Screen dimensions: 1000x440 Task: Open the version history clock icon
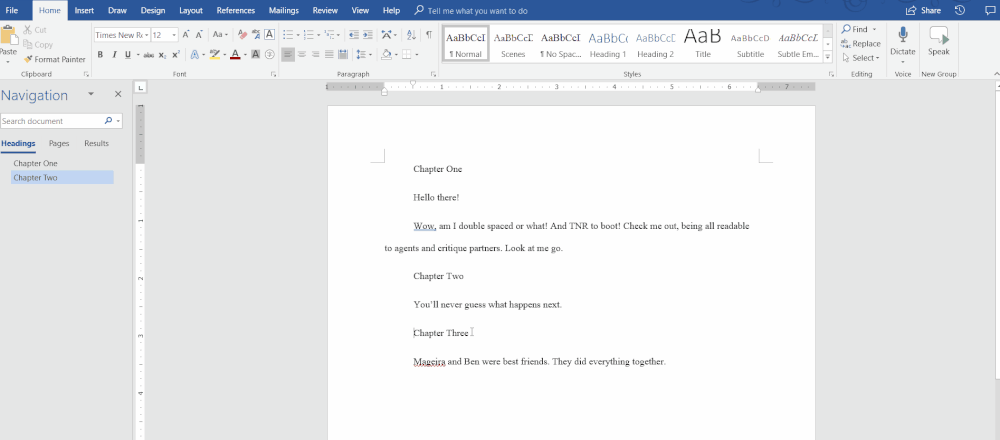960,10
